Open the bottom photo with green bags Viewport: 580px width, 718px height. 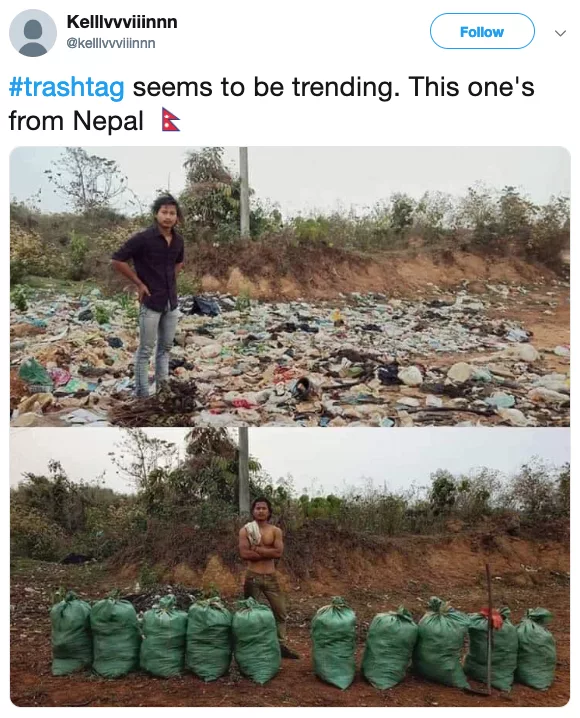point(290,567)
